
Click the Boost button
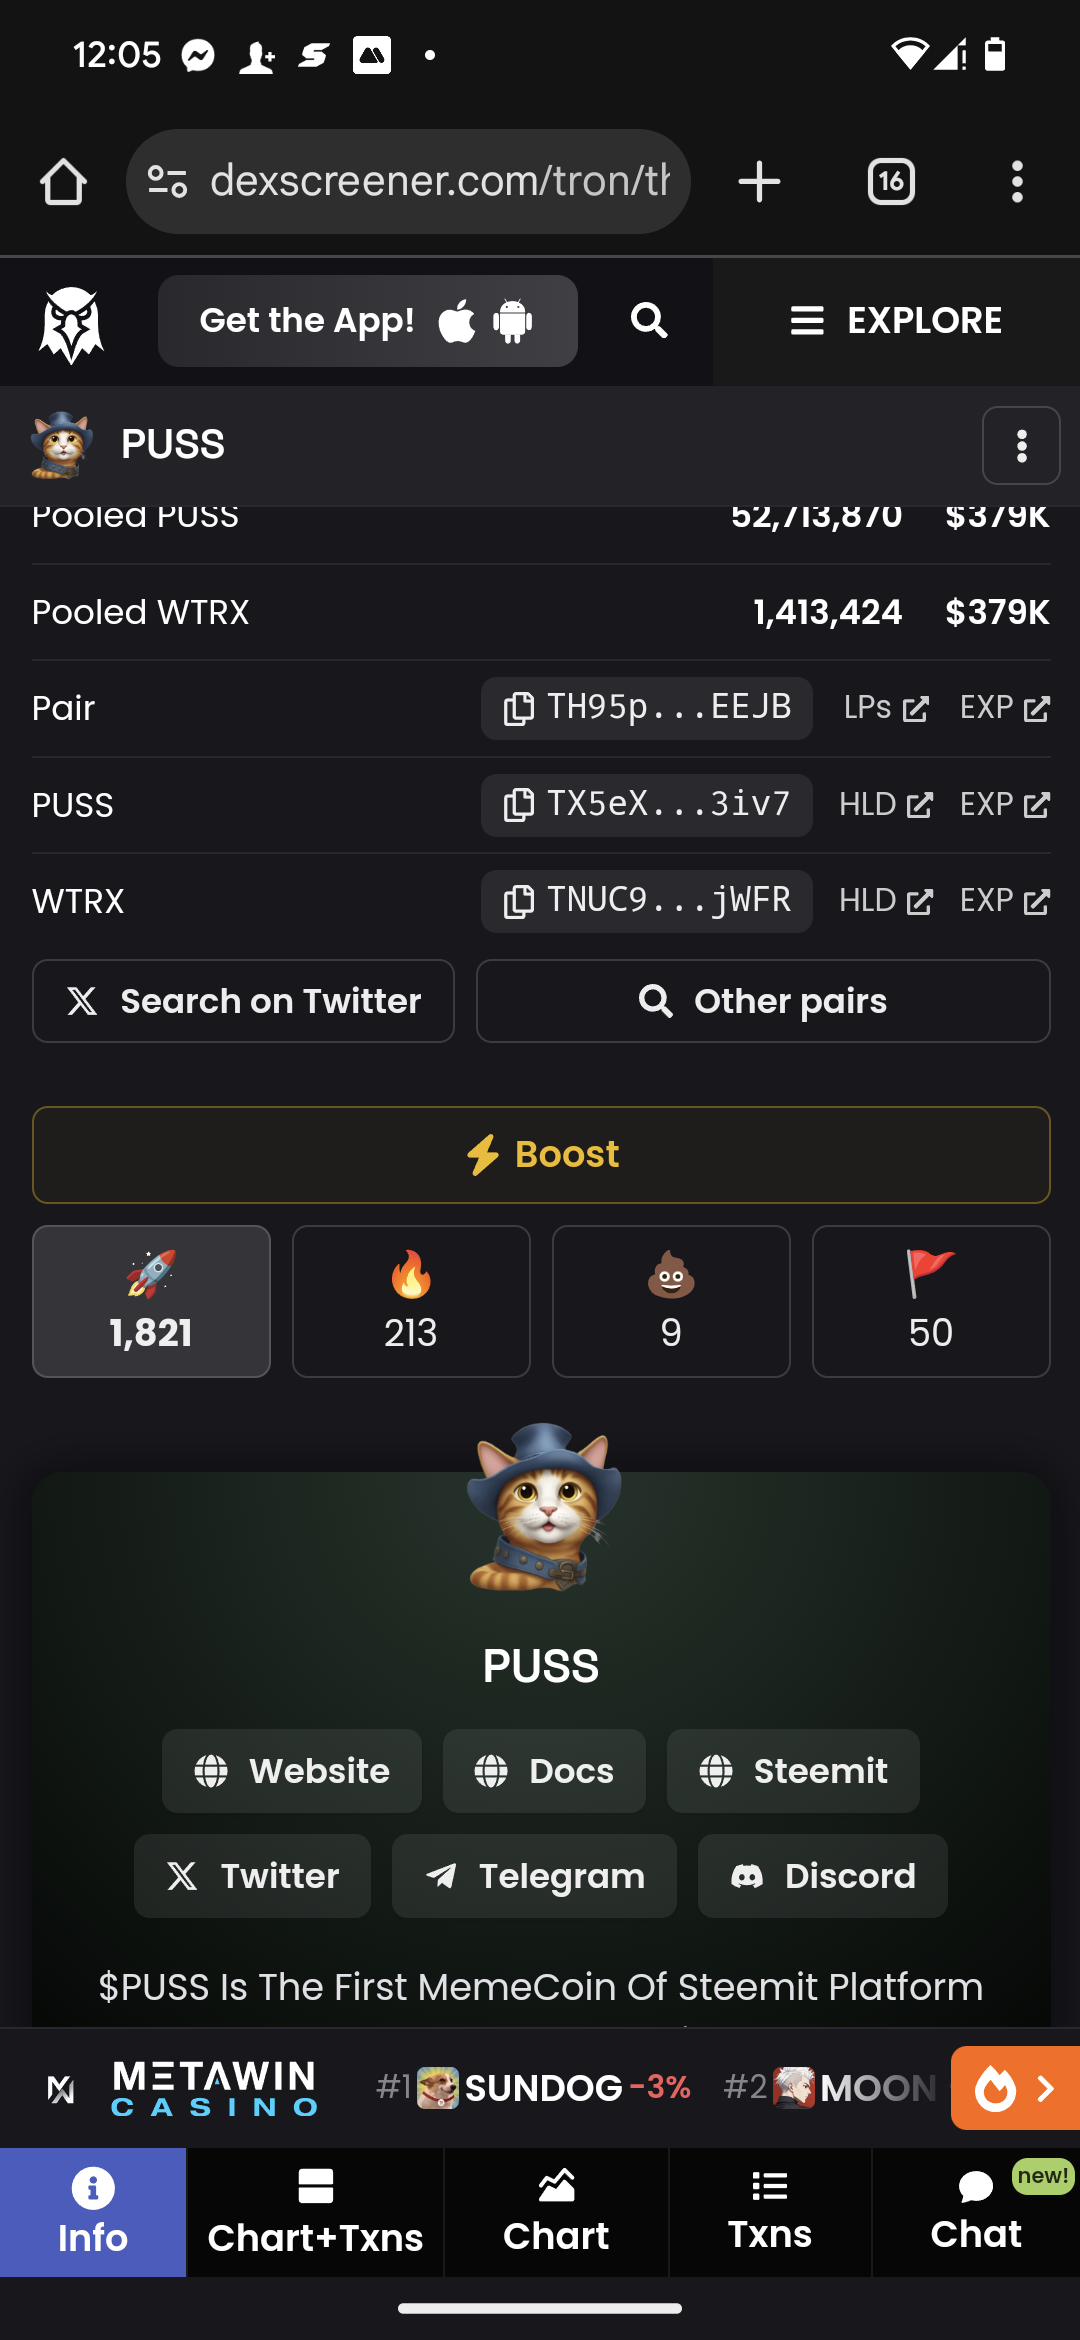541,1155
